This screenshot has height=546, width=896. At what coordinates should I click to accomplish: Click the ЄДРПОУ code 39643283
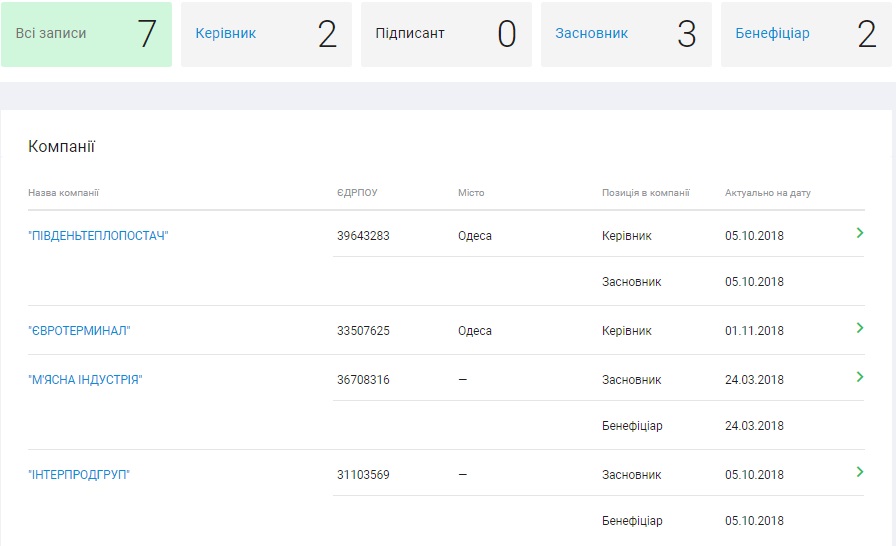[363, 236]
